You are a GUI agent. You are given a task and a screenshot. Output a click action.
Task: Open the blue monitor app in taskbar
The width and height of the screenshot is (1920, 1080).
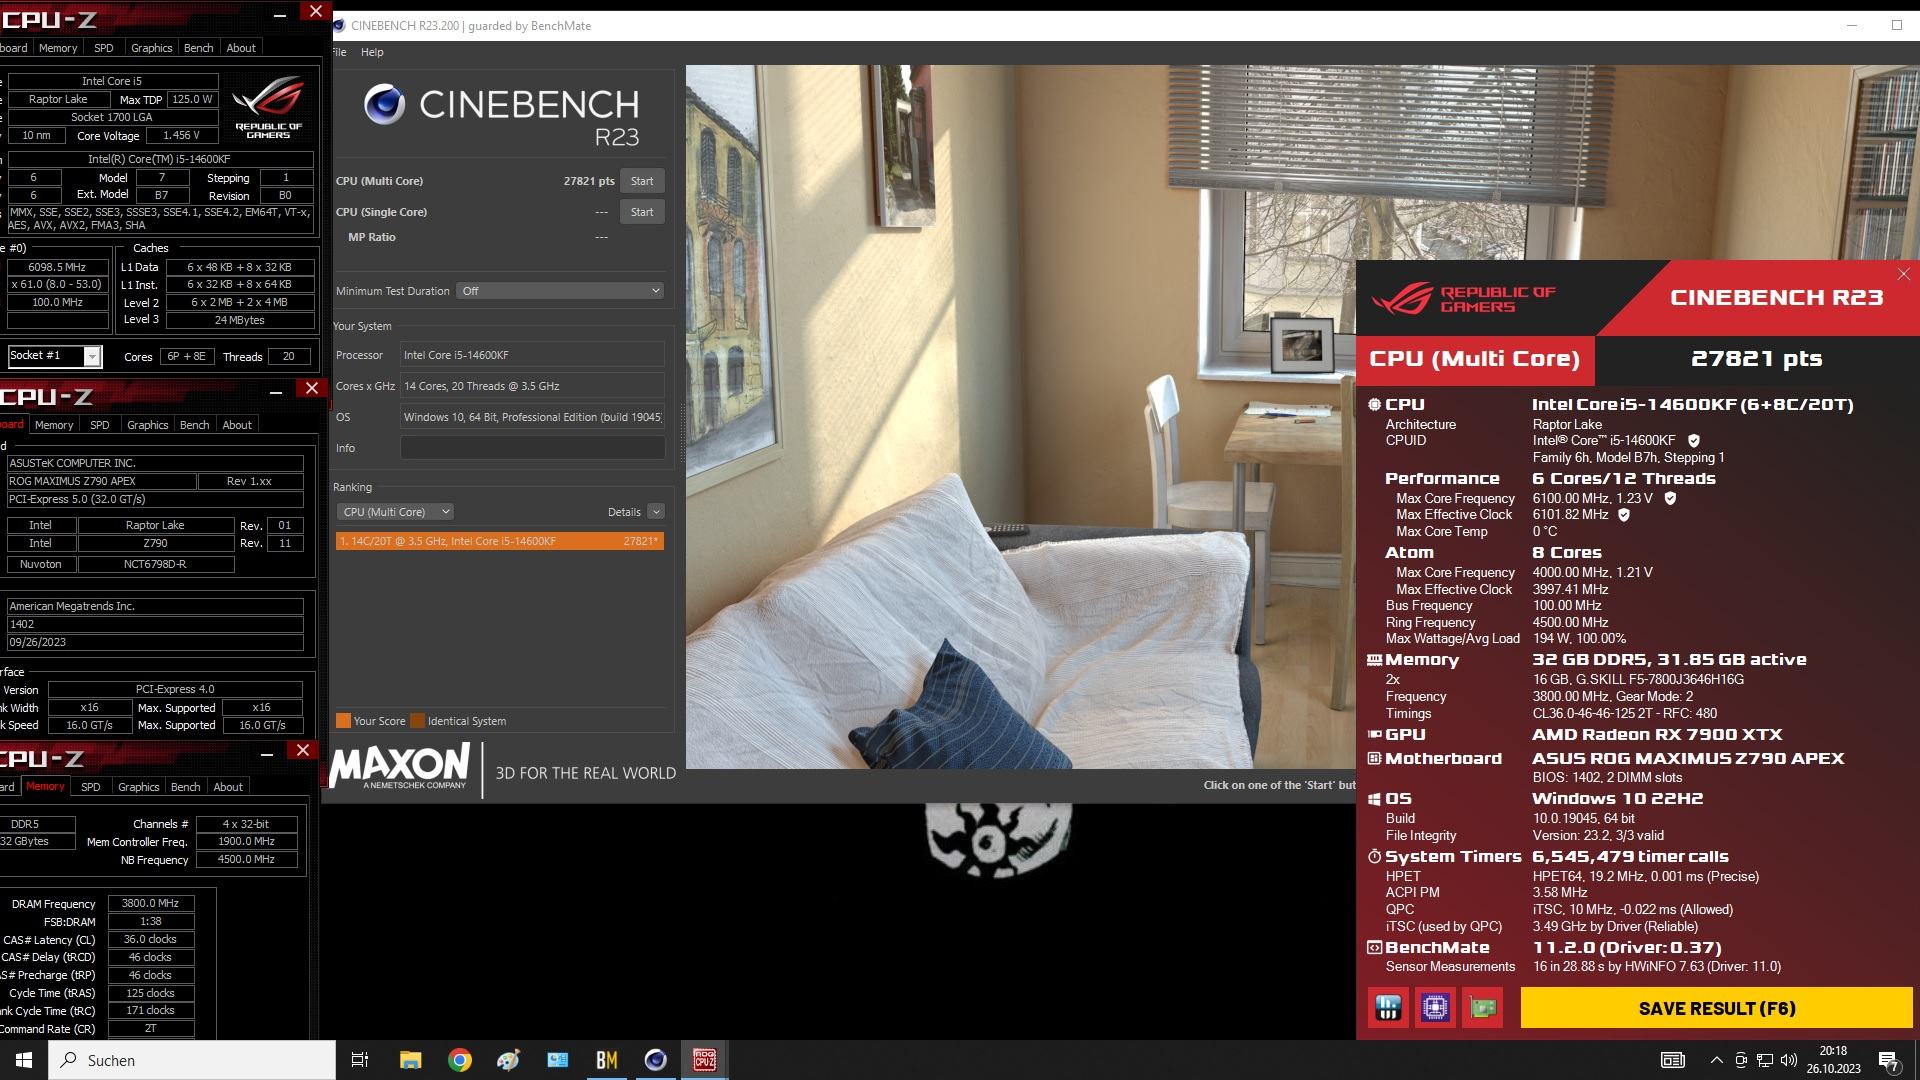[x=557, y=1060]
